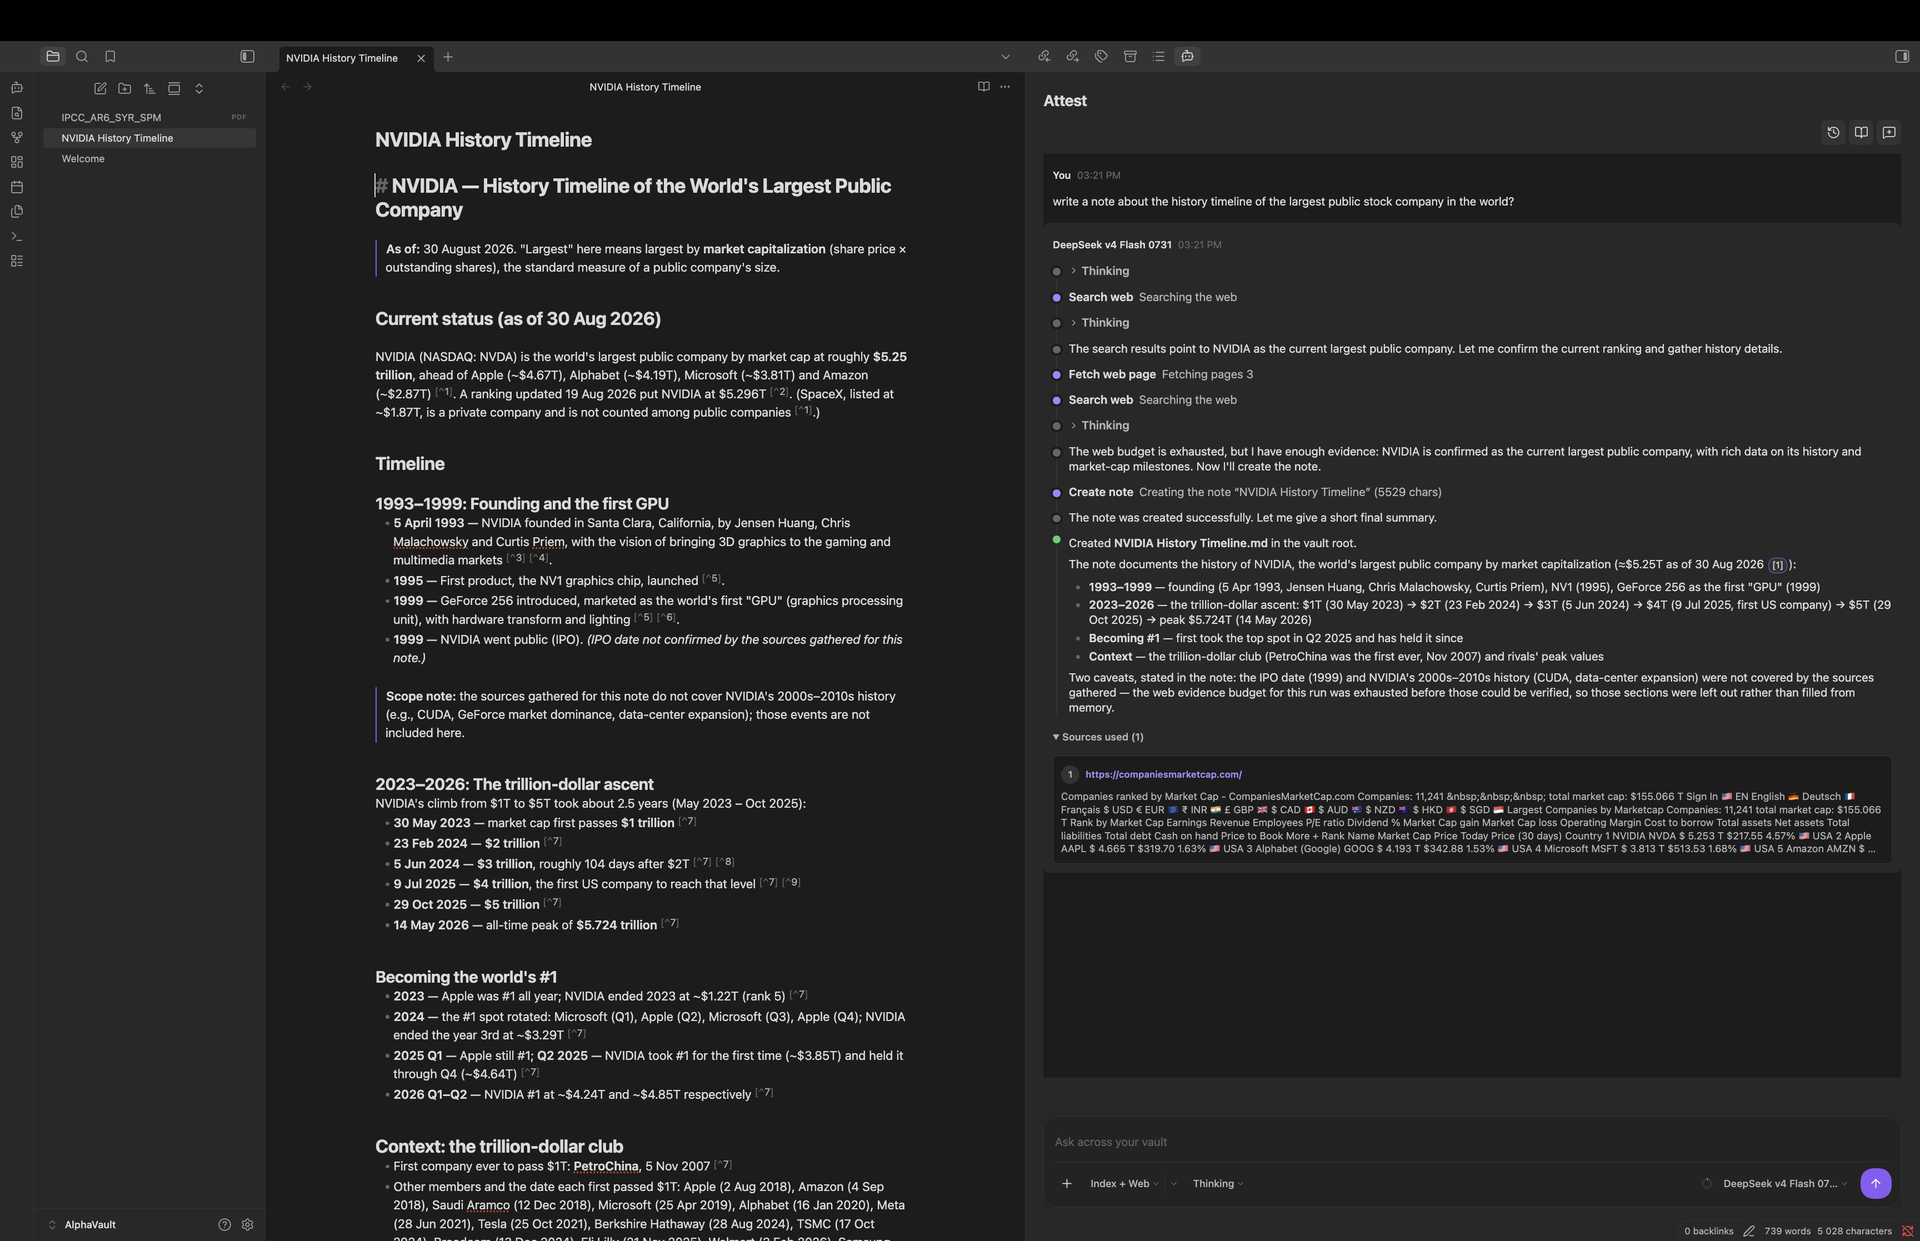Open settings via the gear icon
Screen dimensions: 1920x1241
tap(248, 1225)
